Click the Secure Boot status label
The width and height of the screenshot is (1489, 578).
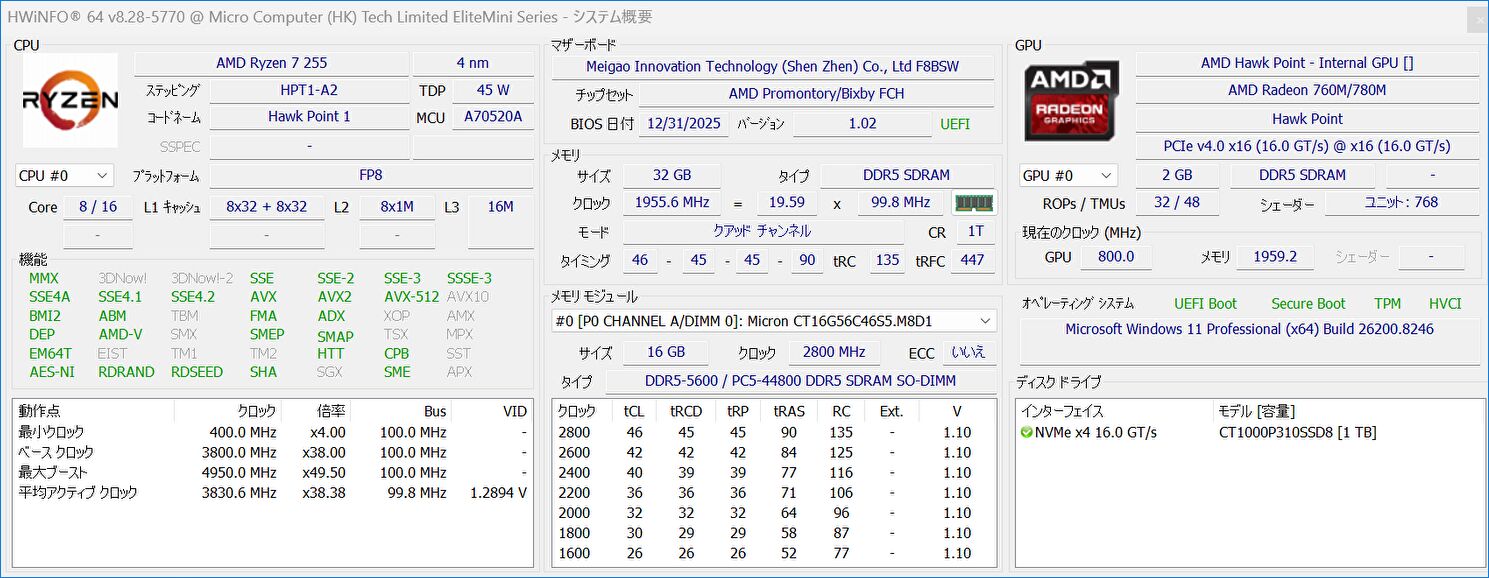coord(1307,304)
